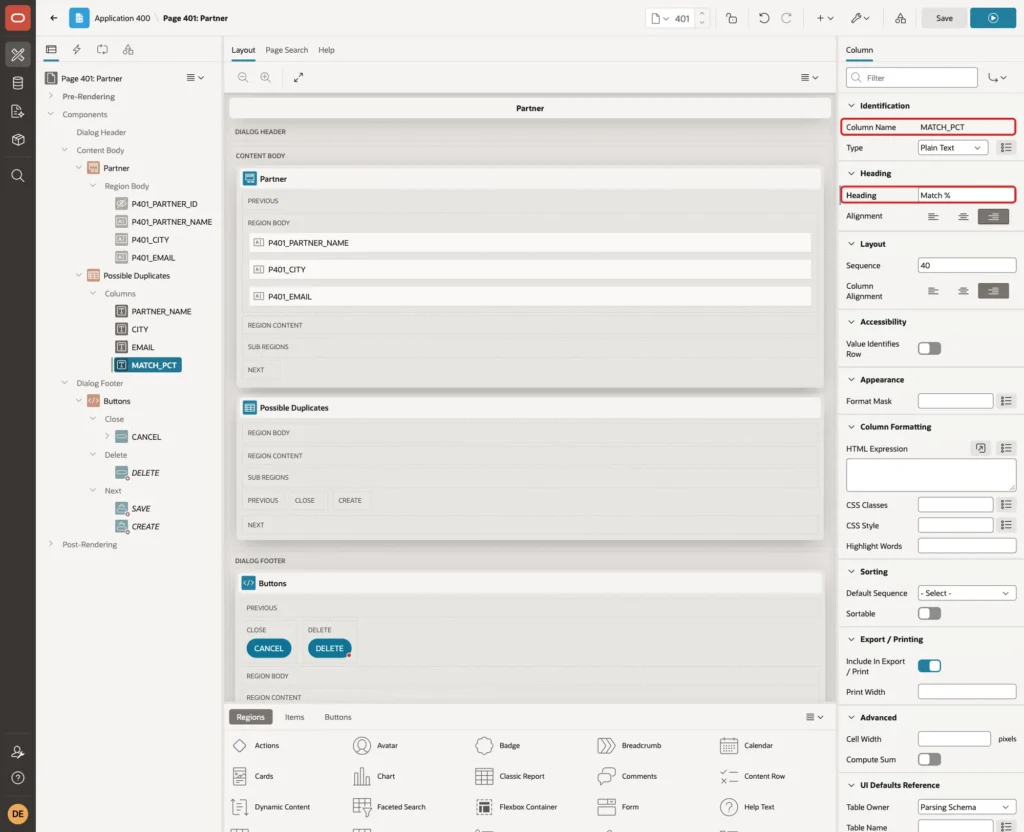Viewport: 1024px width, 832px height.
Task: Zoom out the layout view
Action: coord(243,77)
